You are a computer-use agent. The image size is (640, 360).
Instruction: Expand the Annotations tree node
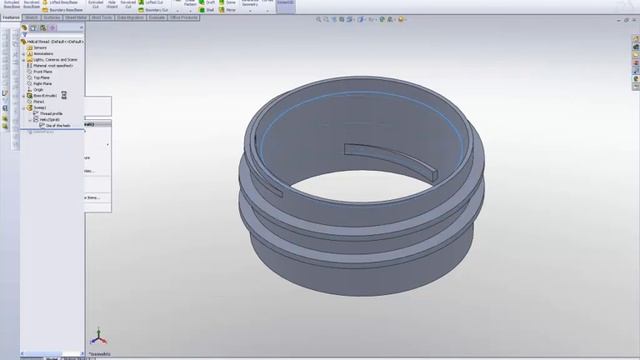click(x=24, y=54)
